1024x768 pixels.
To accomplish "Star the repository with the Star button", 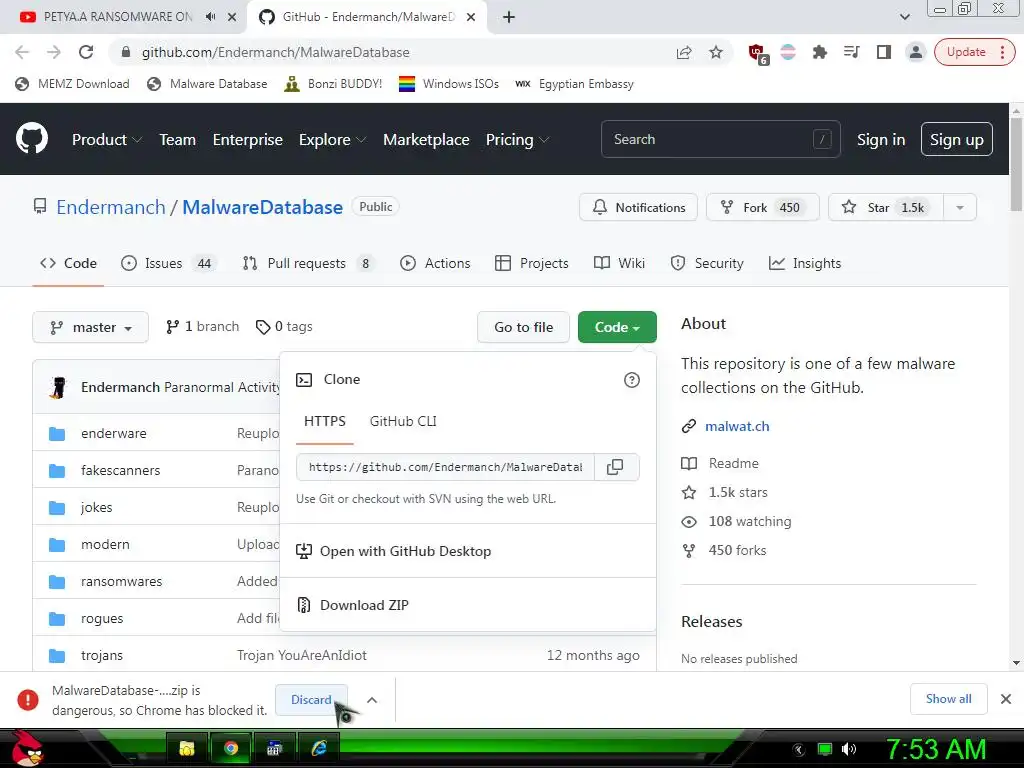I will [886, 208].
